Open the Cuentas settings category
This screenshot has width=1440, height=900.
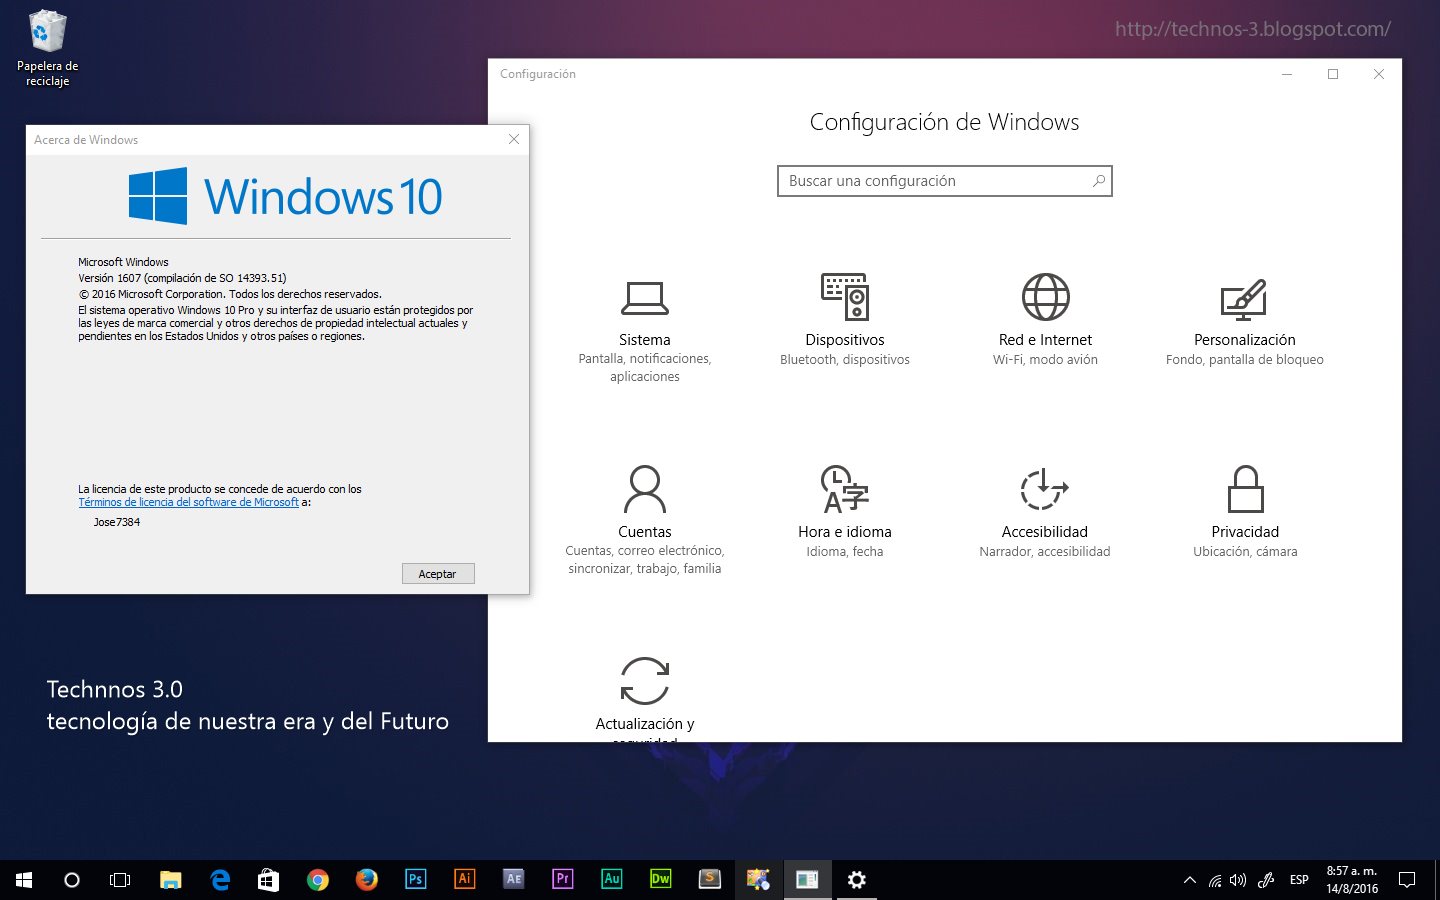click(x=645, y=520)
